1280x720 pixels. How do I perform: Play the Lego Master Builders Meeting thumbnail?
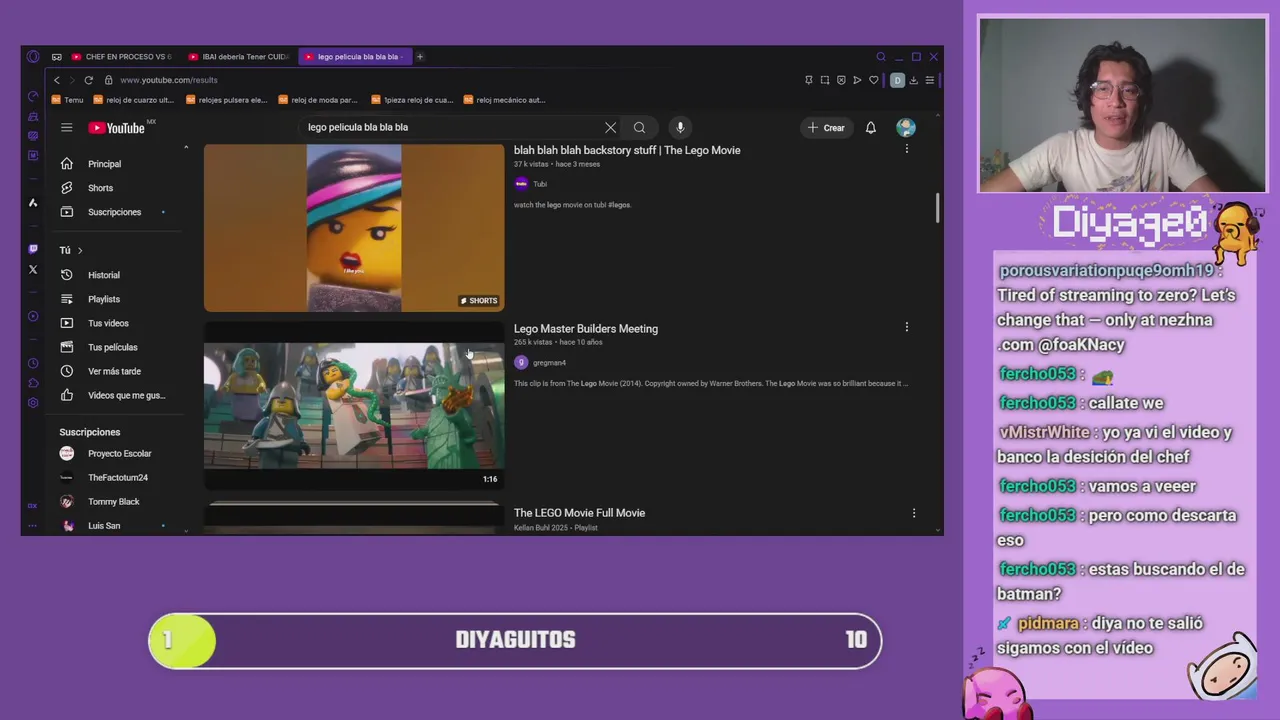click(354, 406)
